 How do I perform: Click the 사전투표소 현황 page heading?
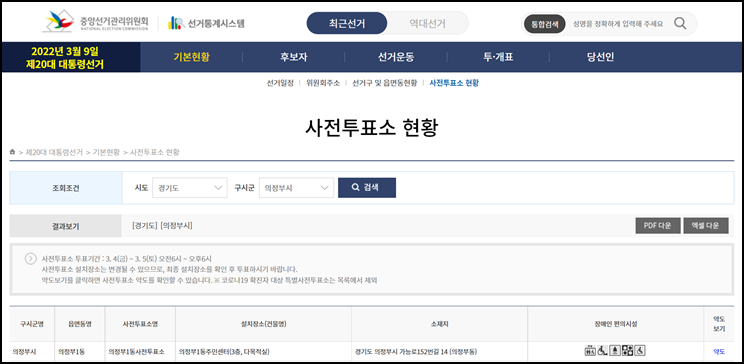point(372,128)
